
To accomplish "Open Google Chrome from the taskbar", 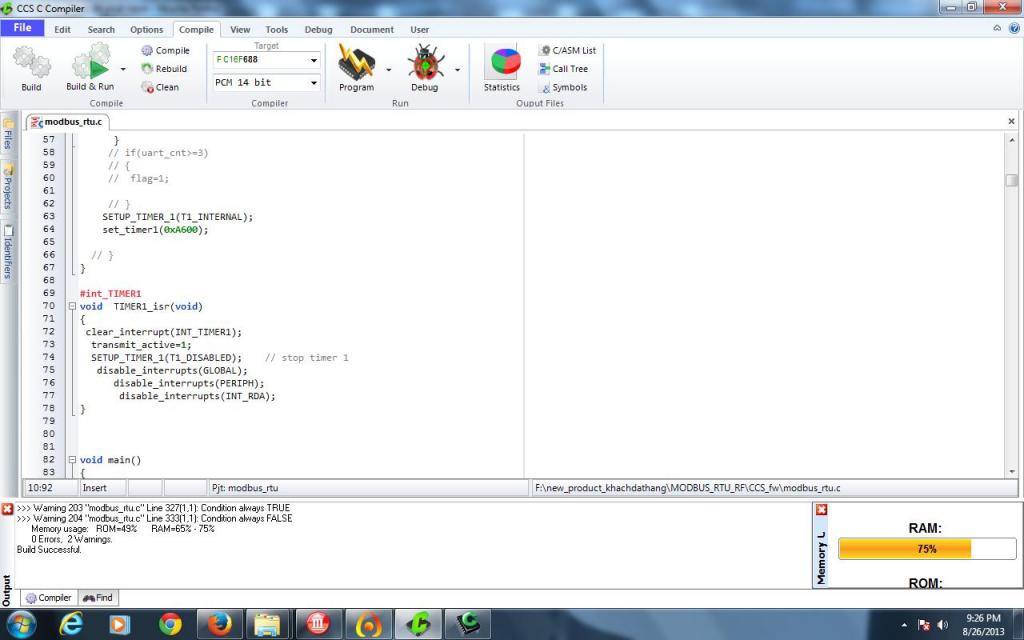I will (x=170, y=624).
